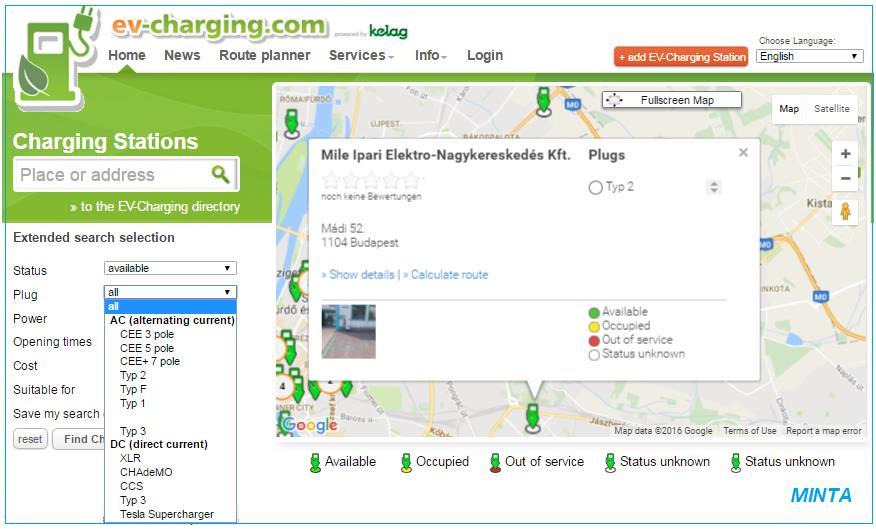The width and height of the screenshot is (876, 529).
Task: Switch map to Map view
Action: (789, 108)
